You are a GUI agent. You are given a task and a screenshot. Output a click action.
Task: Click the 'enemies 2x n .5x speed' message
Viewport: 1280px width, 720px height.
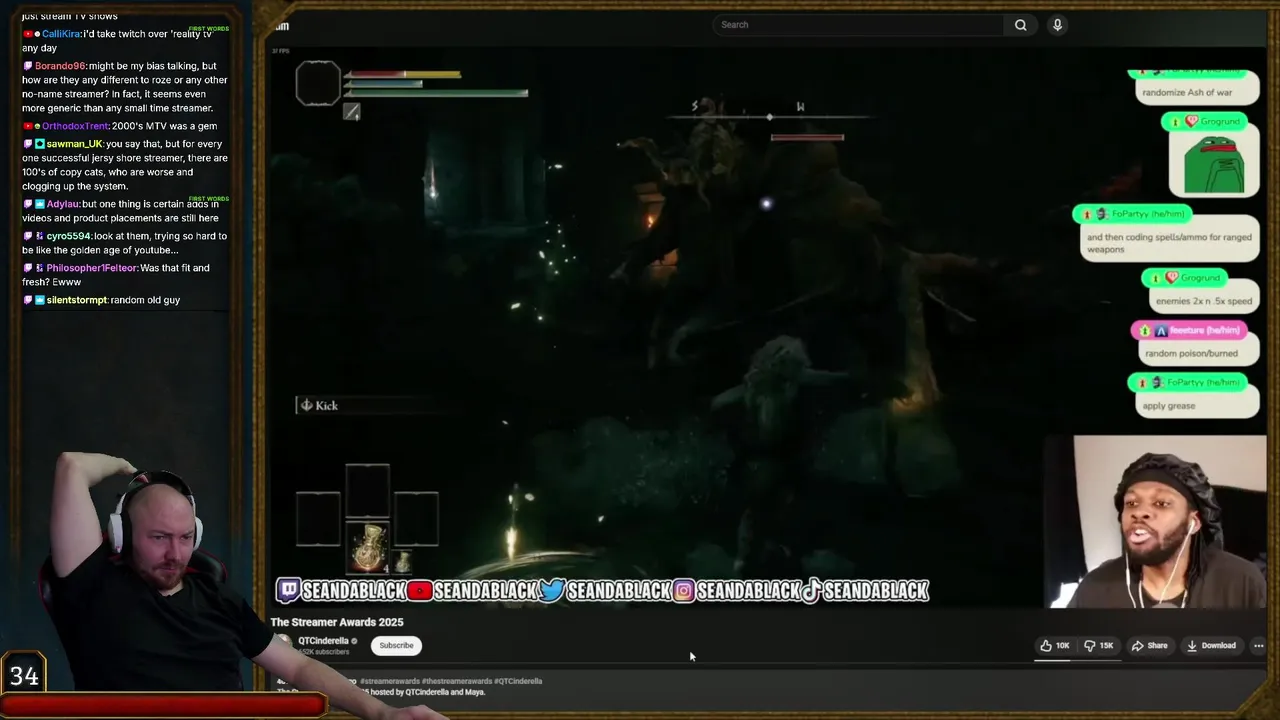1204,300
